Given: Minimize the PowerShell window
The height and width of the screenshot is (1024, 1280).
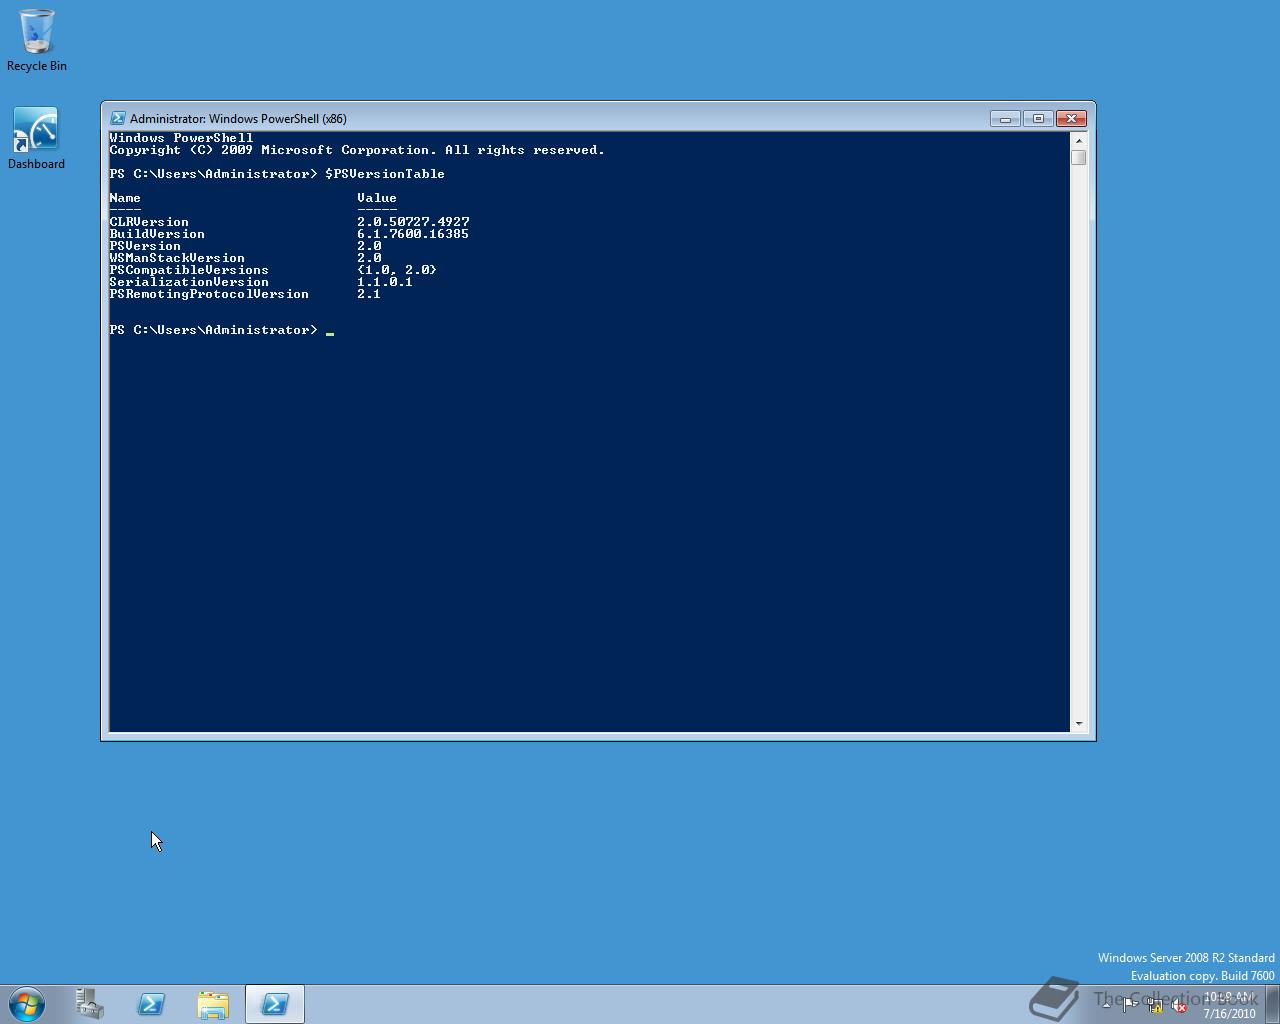Looking at the screenshot, I should coord(1005,118).
